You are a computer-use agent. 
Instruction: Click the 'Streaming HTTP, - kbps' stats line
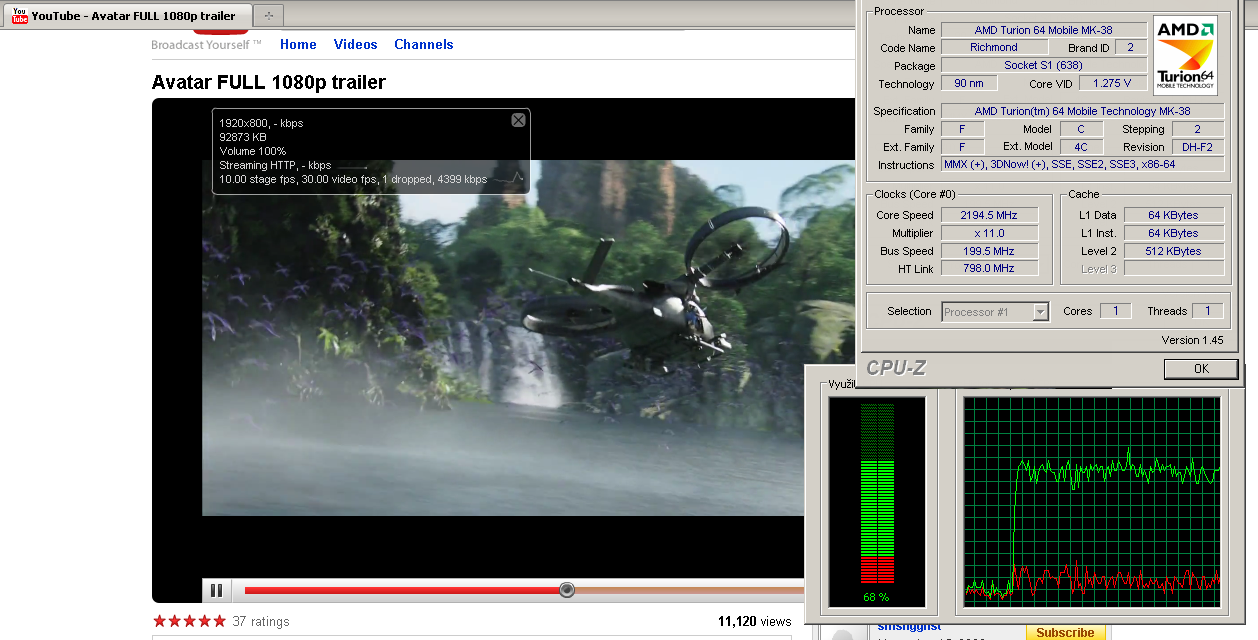tap(275, 165)
